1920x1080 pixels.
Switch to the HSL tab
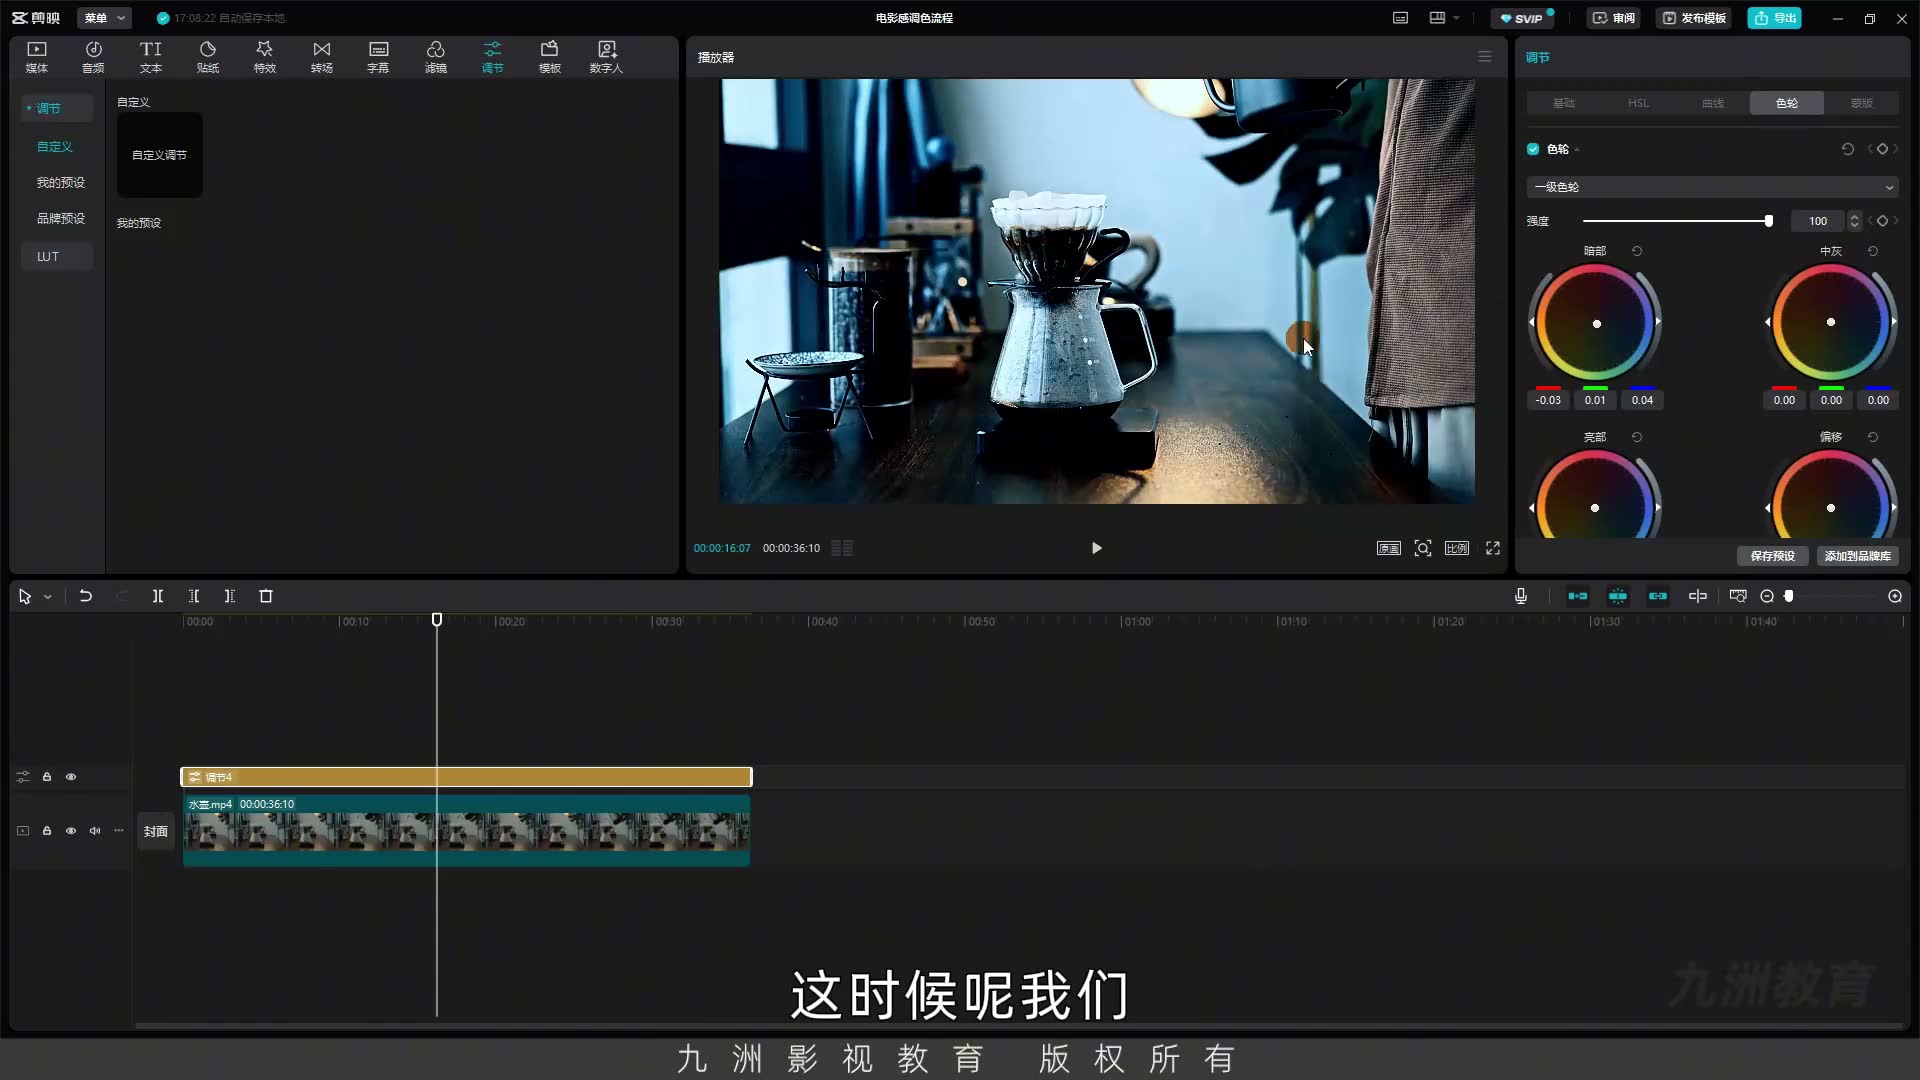click(x=1638, y=103)
